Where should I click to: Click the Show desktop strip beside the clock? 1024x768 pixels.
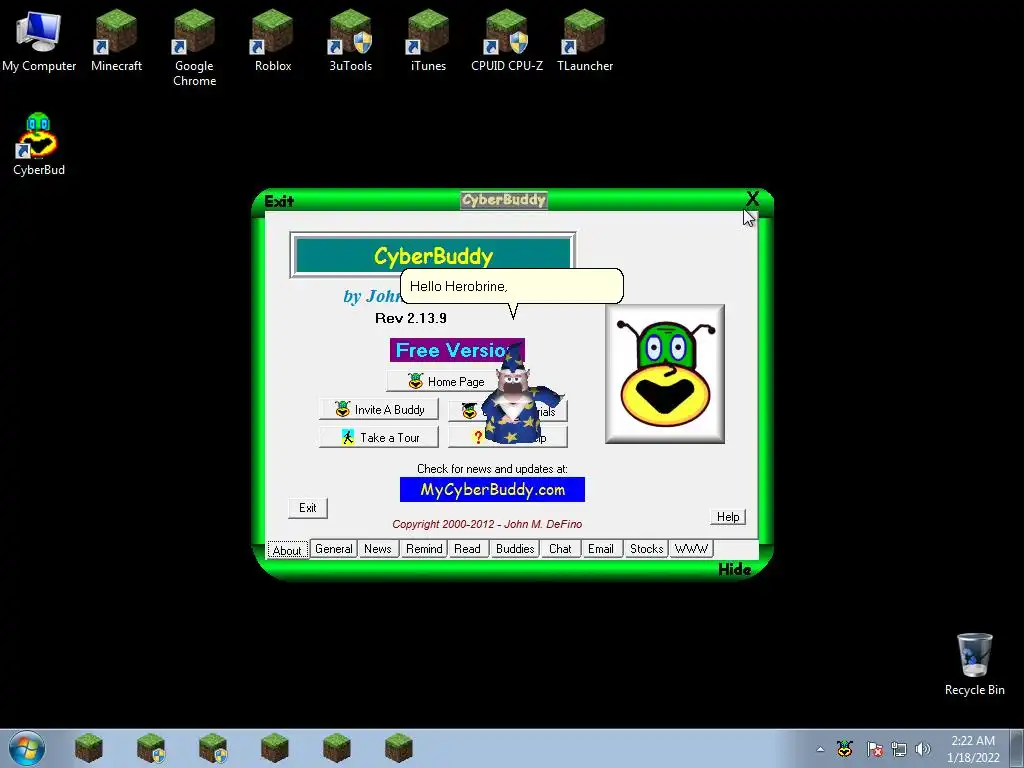(x=1016, y=748)
